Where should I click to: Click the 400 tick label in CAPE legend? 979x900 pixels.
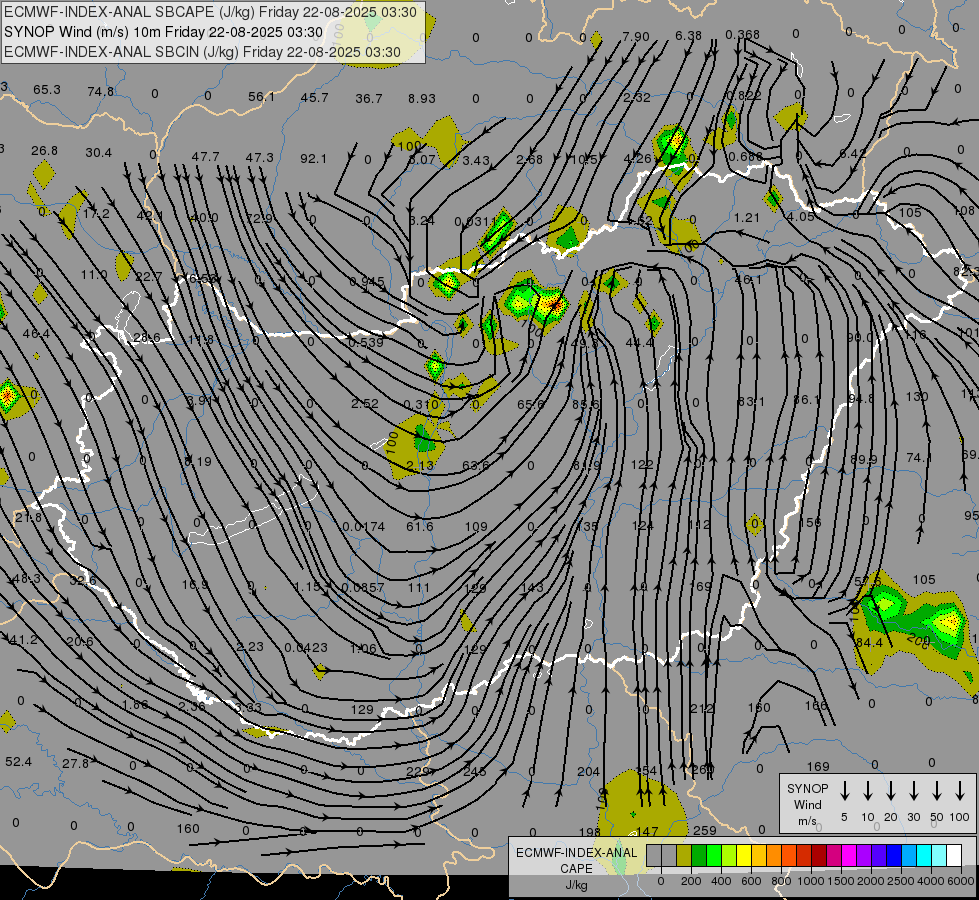(721, 881)
